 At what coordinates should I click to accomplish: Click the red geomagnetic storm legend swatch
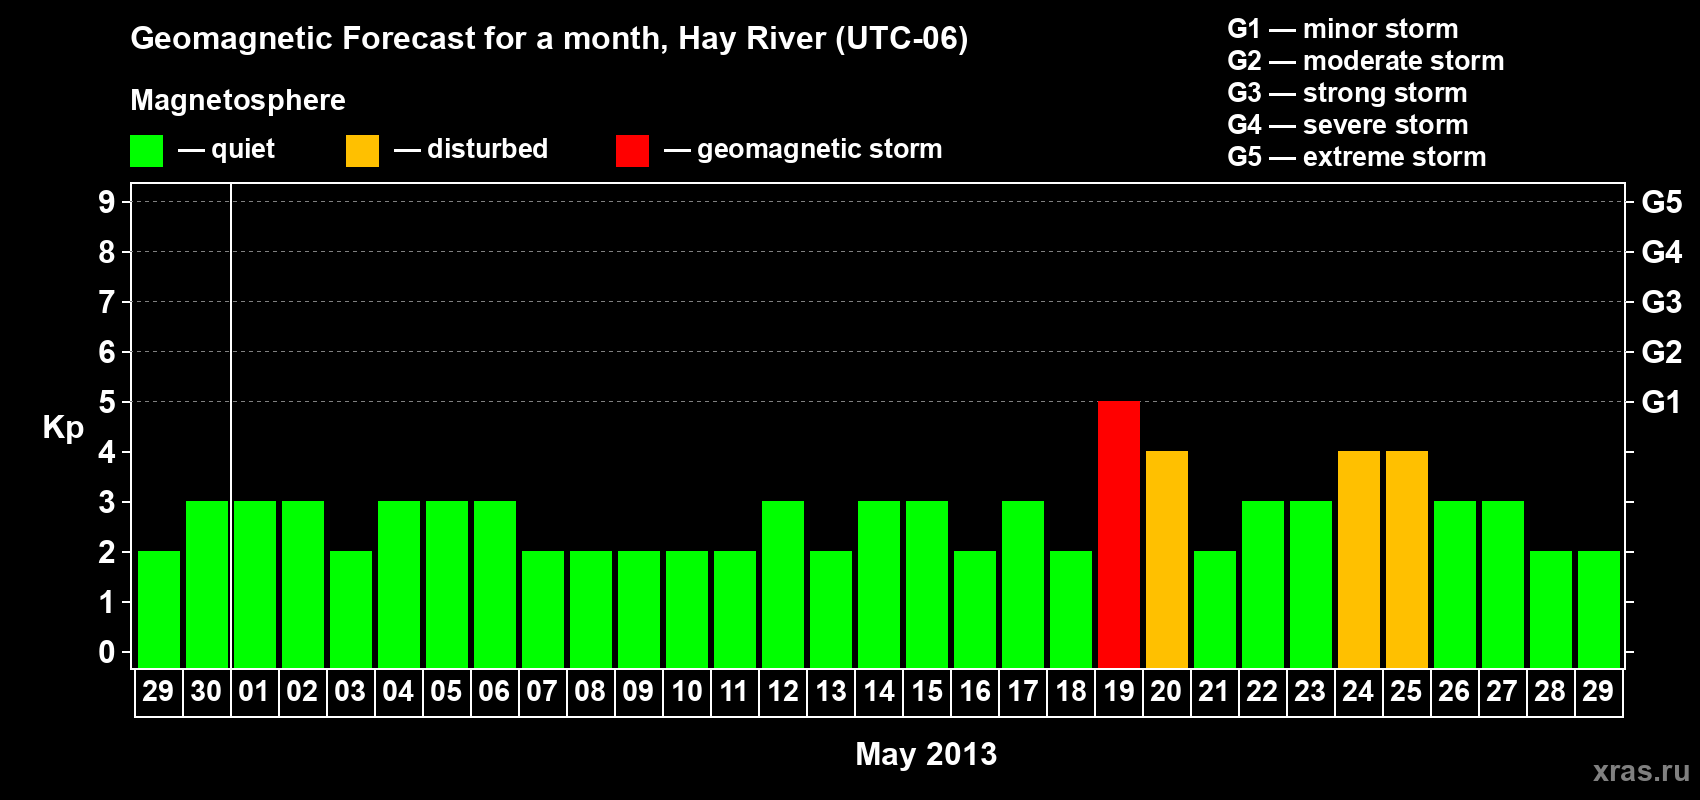click(632, 151)
